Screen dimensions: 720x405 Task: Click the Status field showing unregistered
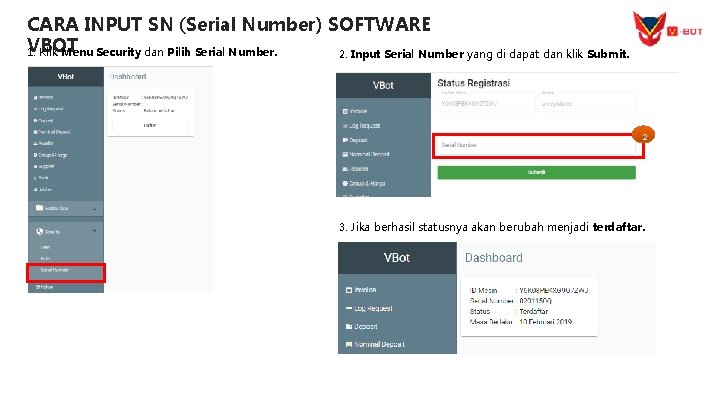[x=586, y=101]
